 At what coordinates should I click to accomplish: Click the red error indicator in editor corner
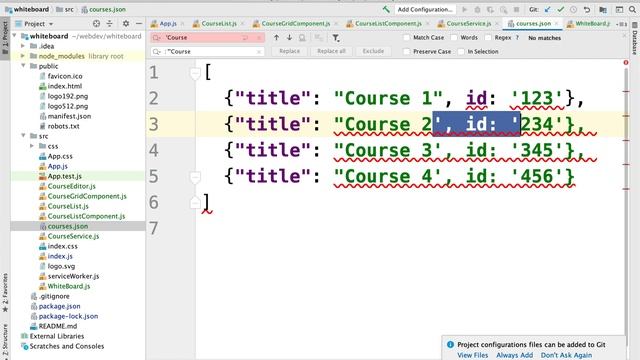626,62
